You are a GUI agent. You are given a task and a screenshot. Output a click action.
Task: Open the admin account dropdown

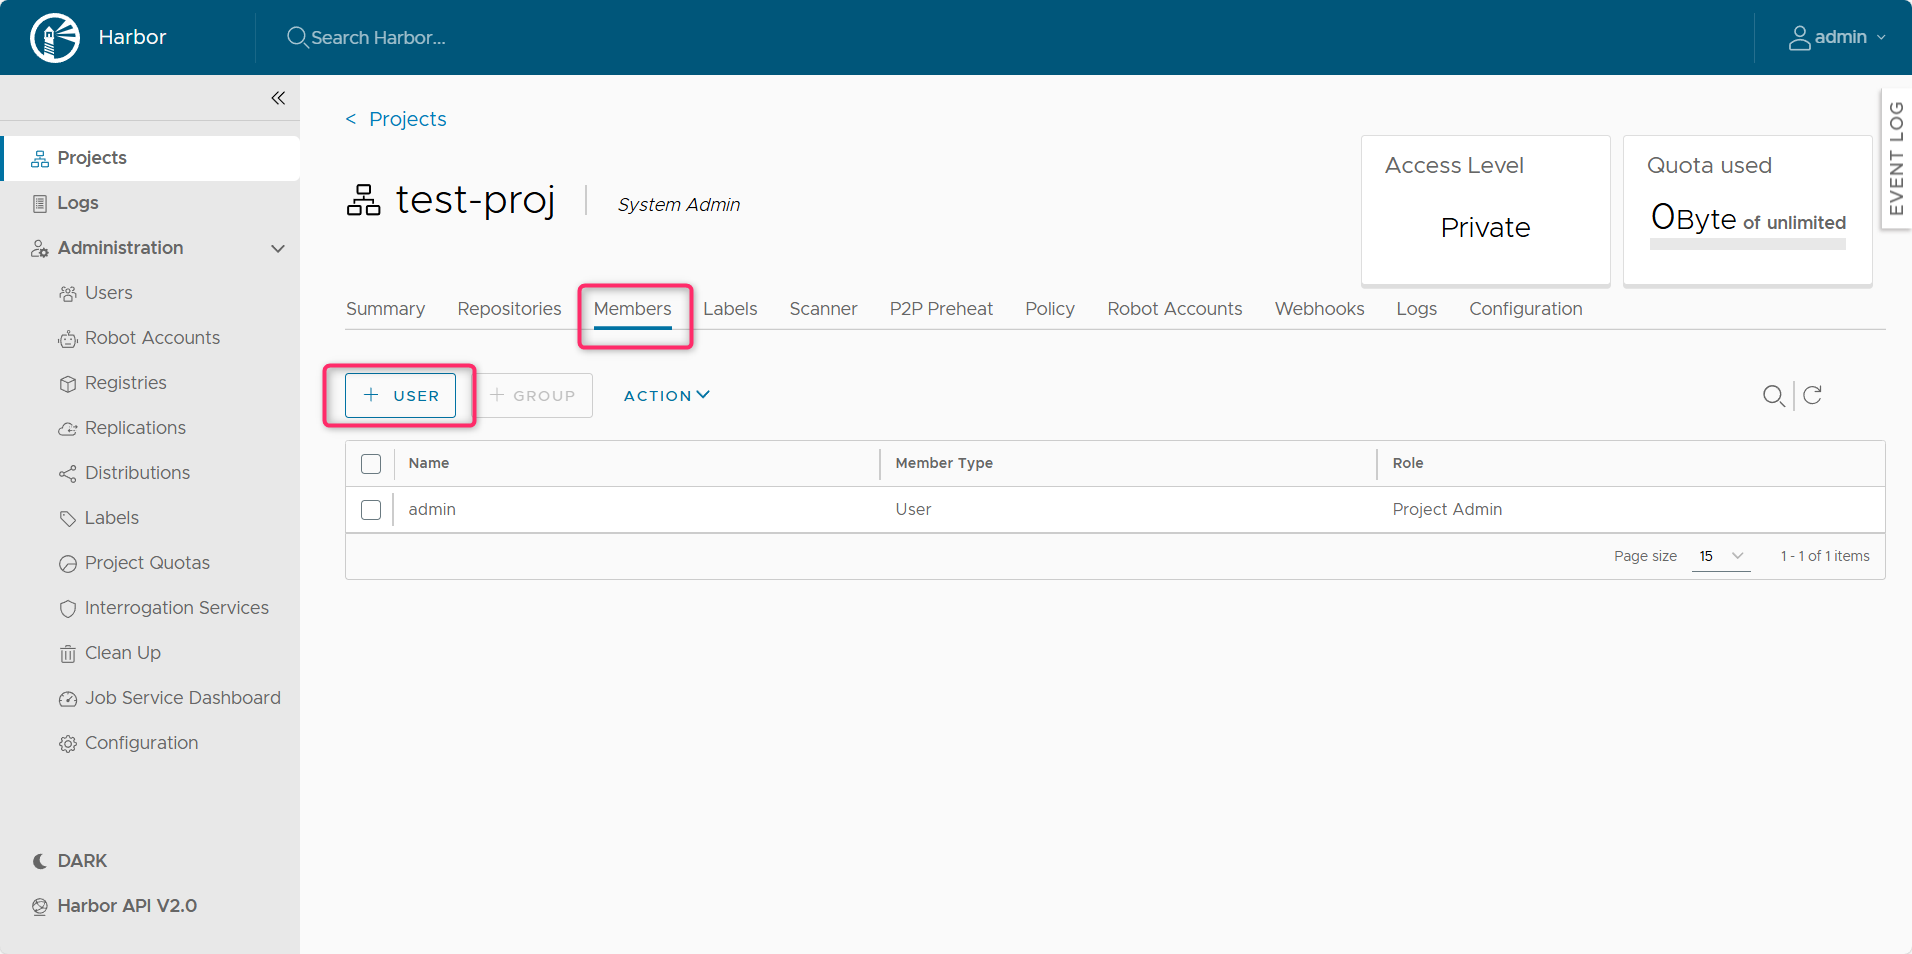pos(1838,38)
